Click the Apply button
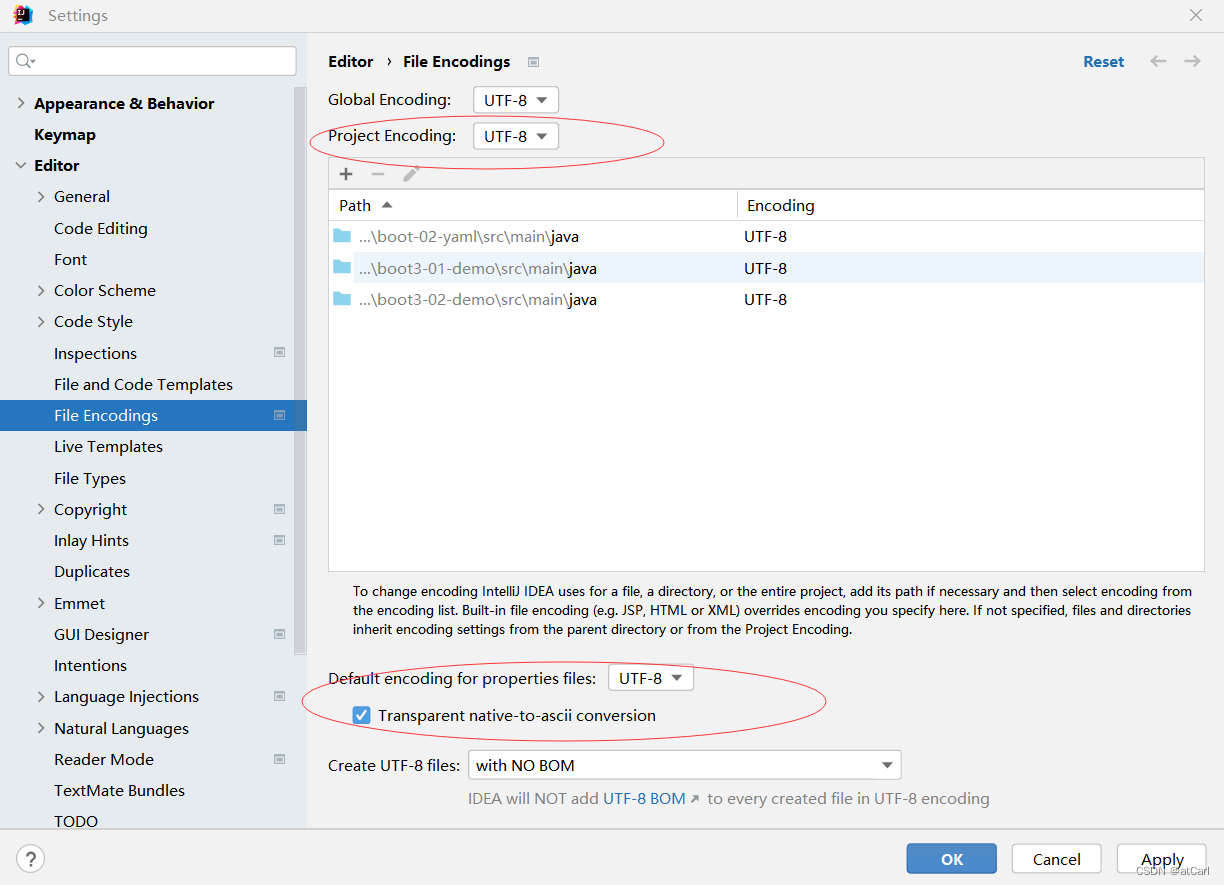This screenshot has height=885, width=1224. click(x=1162, y=859)
